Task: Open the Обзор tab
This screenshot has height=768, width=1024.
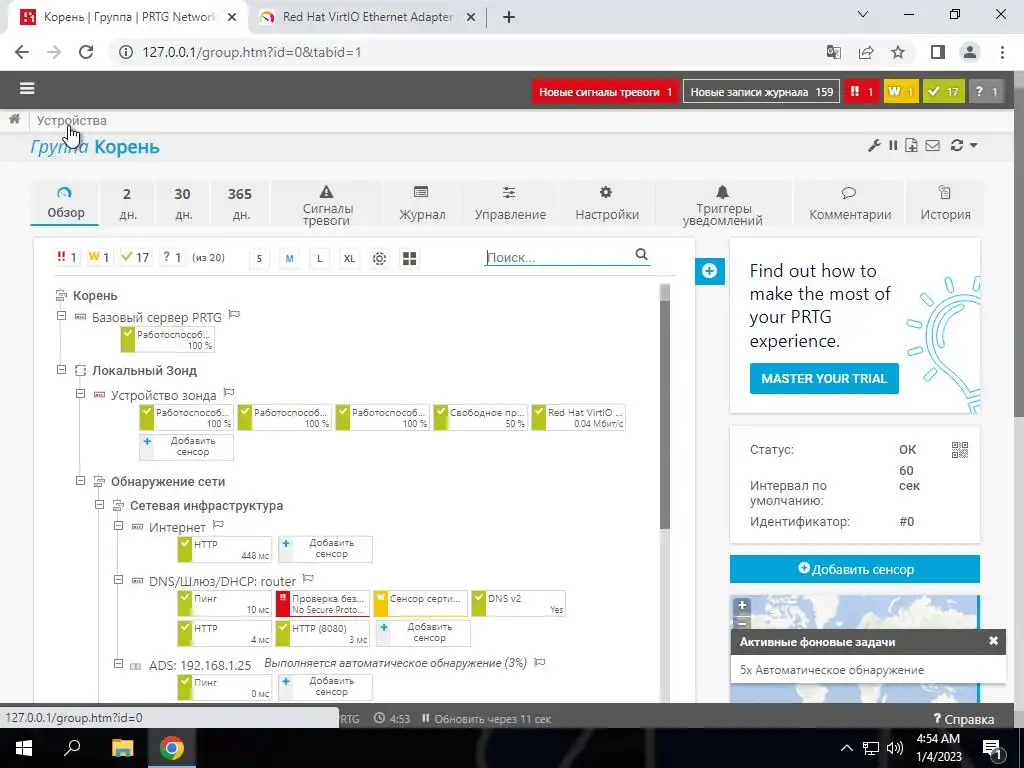Action: point(65,203)
